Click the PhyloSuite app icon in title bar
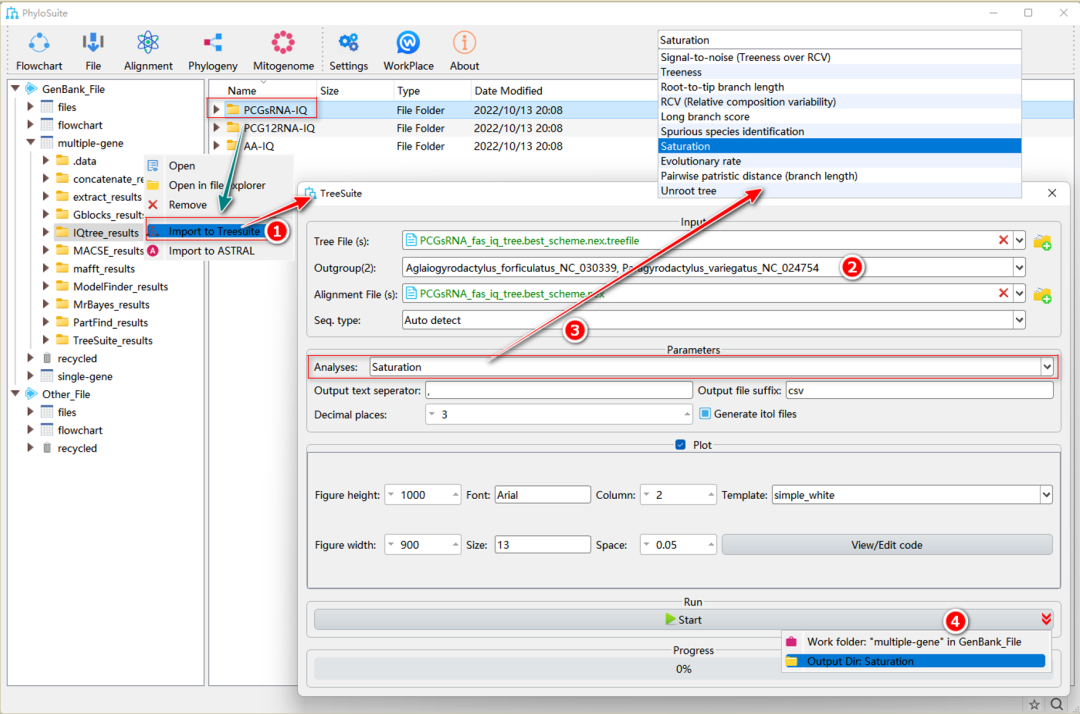 click(12, 13)
